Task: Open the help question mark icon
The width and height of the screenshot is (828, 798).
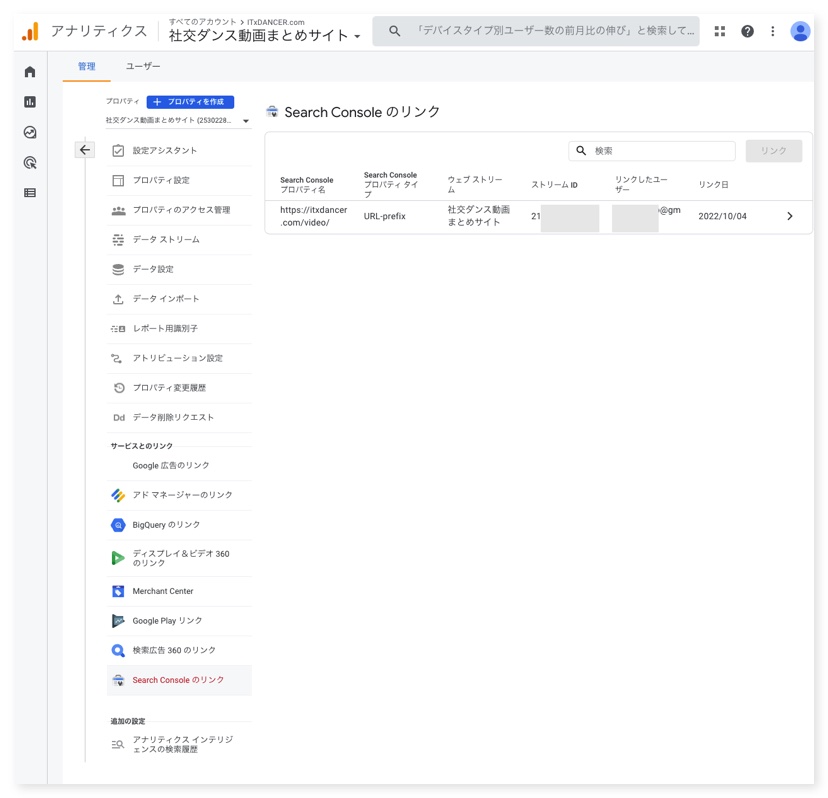Action: tap(747, 32)
